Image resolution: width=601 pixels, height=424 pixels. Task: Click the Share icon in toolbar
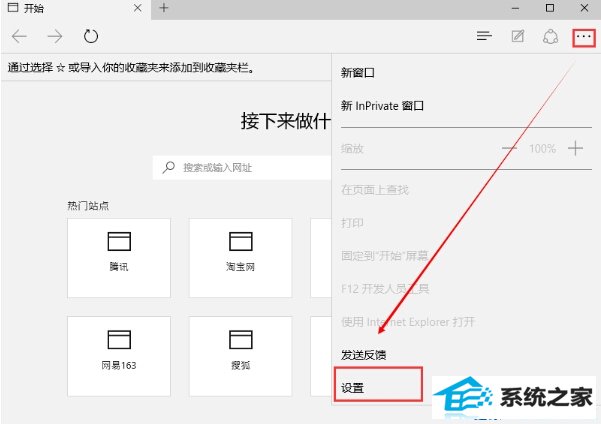point(550,37)
